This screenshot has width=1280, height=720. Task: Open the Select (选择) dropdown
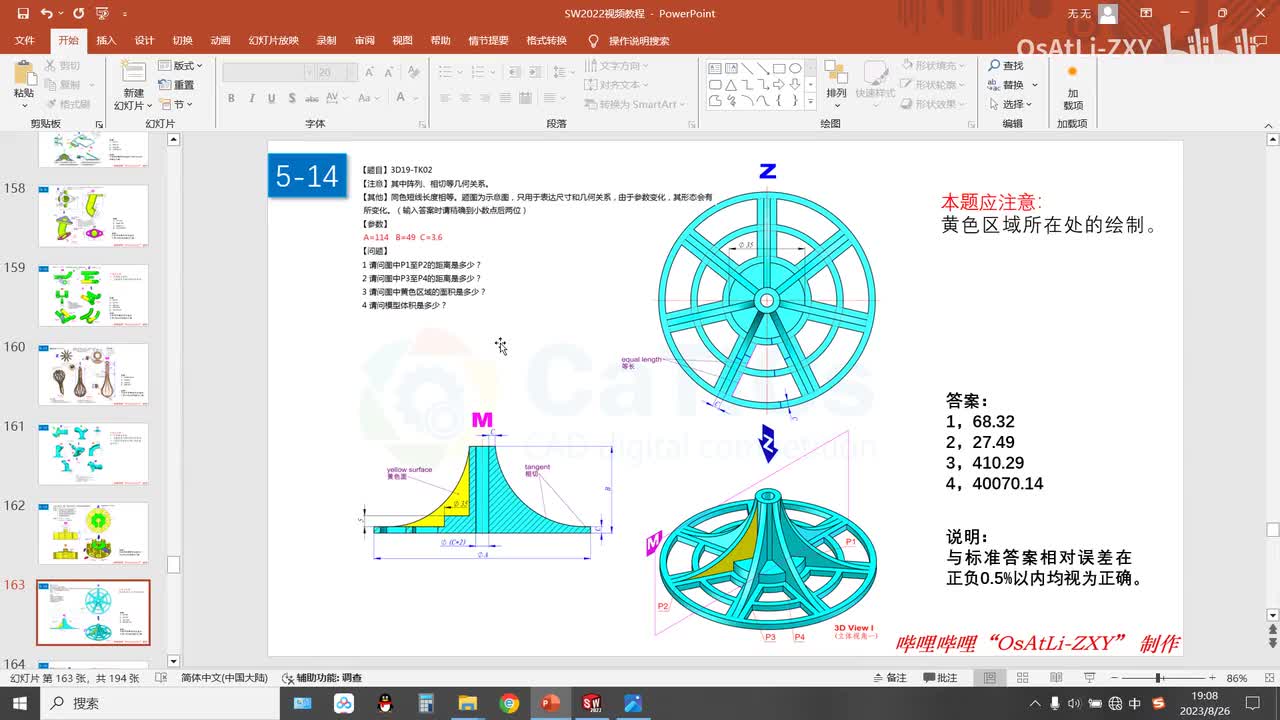(x=1011, y=104)
